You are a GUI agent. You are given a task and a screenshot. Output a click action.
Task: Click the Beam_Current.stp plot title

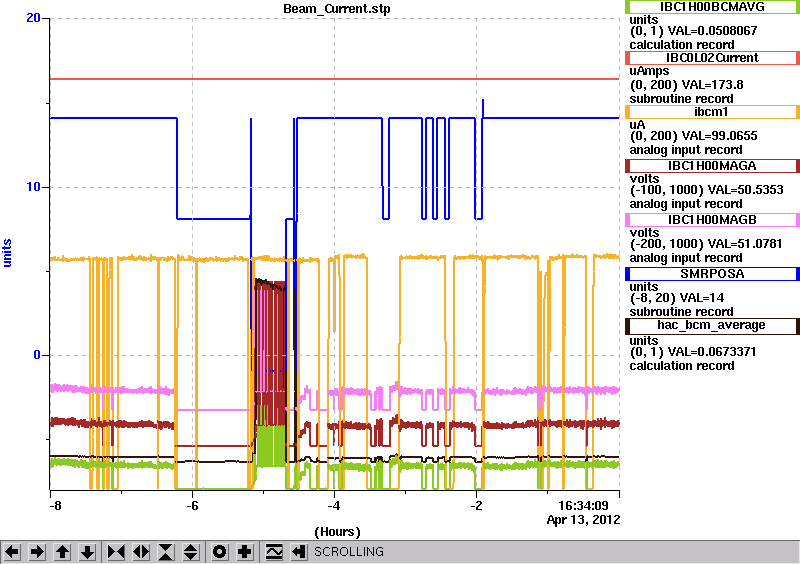pyautogui.click(x=337, y=9)
